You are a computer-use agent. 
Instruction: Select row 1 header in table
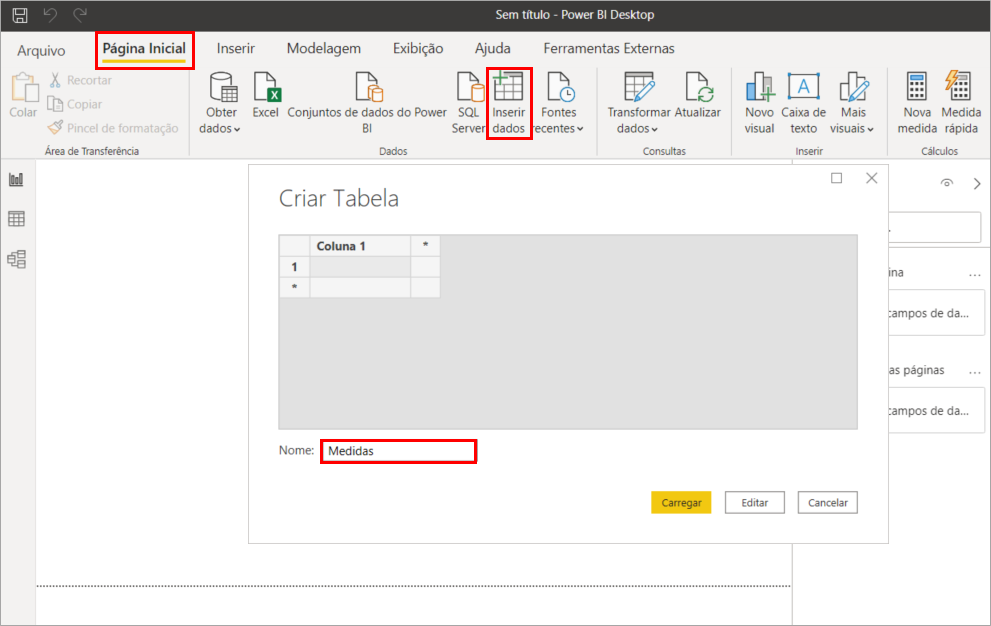[295, 267]
